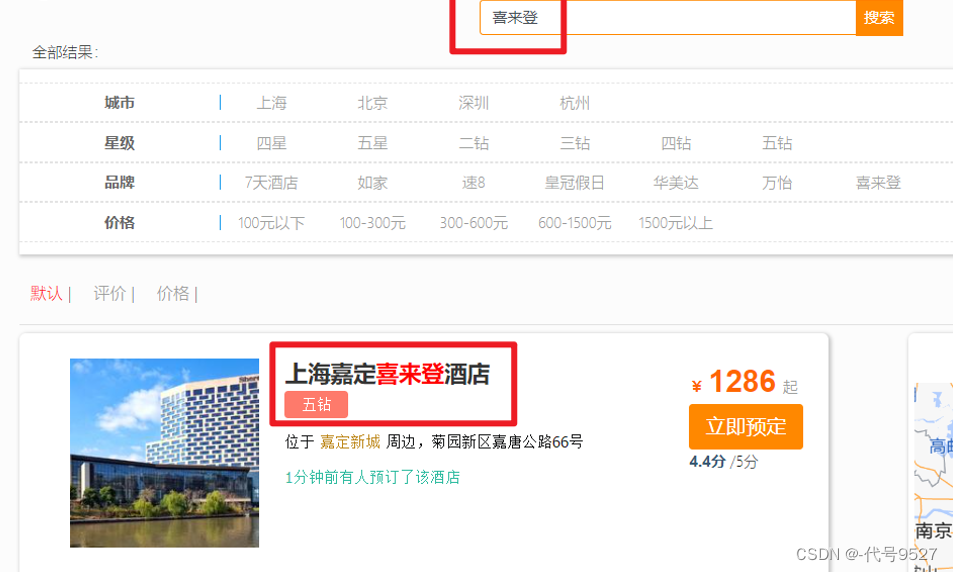Click the orange 搜索 button
The height and width of the screenshot is (572, 953).
(x=879, y=18)
